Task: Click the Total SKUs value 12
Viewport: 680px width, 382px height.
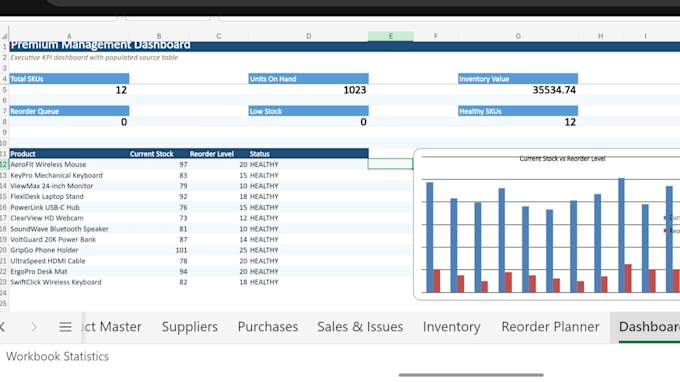Action: pos(69,90)
